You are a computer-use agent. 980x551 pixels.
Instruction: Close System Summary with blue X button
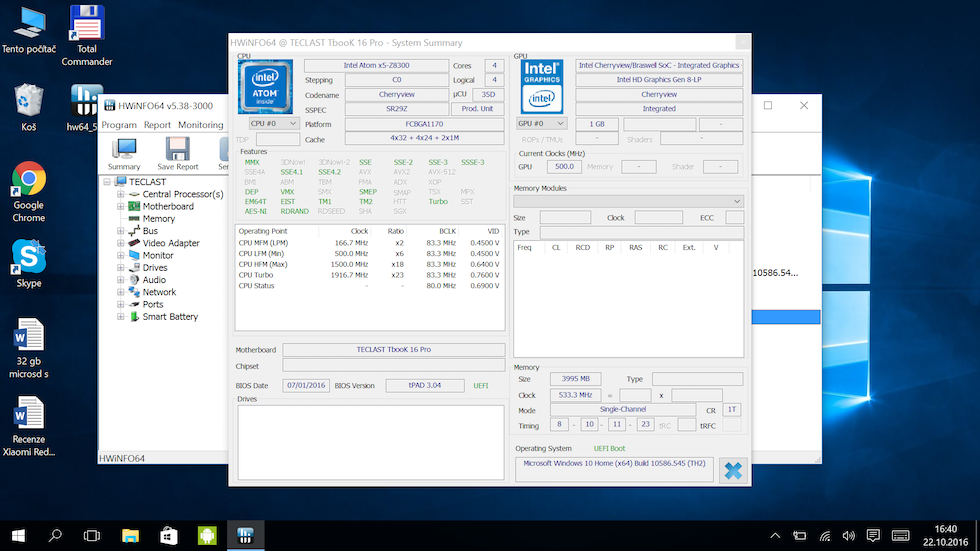click(733, 470)
